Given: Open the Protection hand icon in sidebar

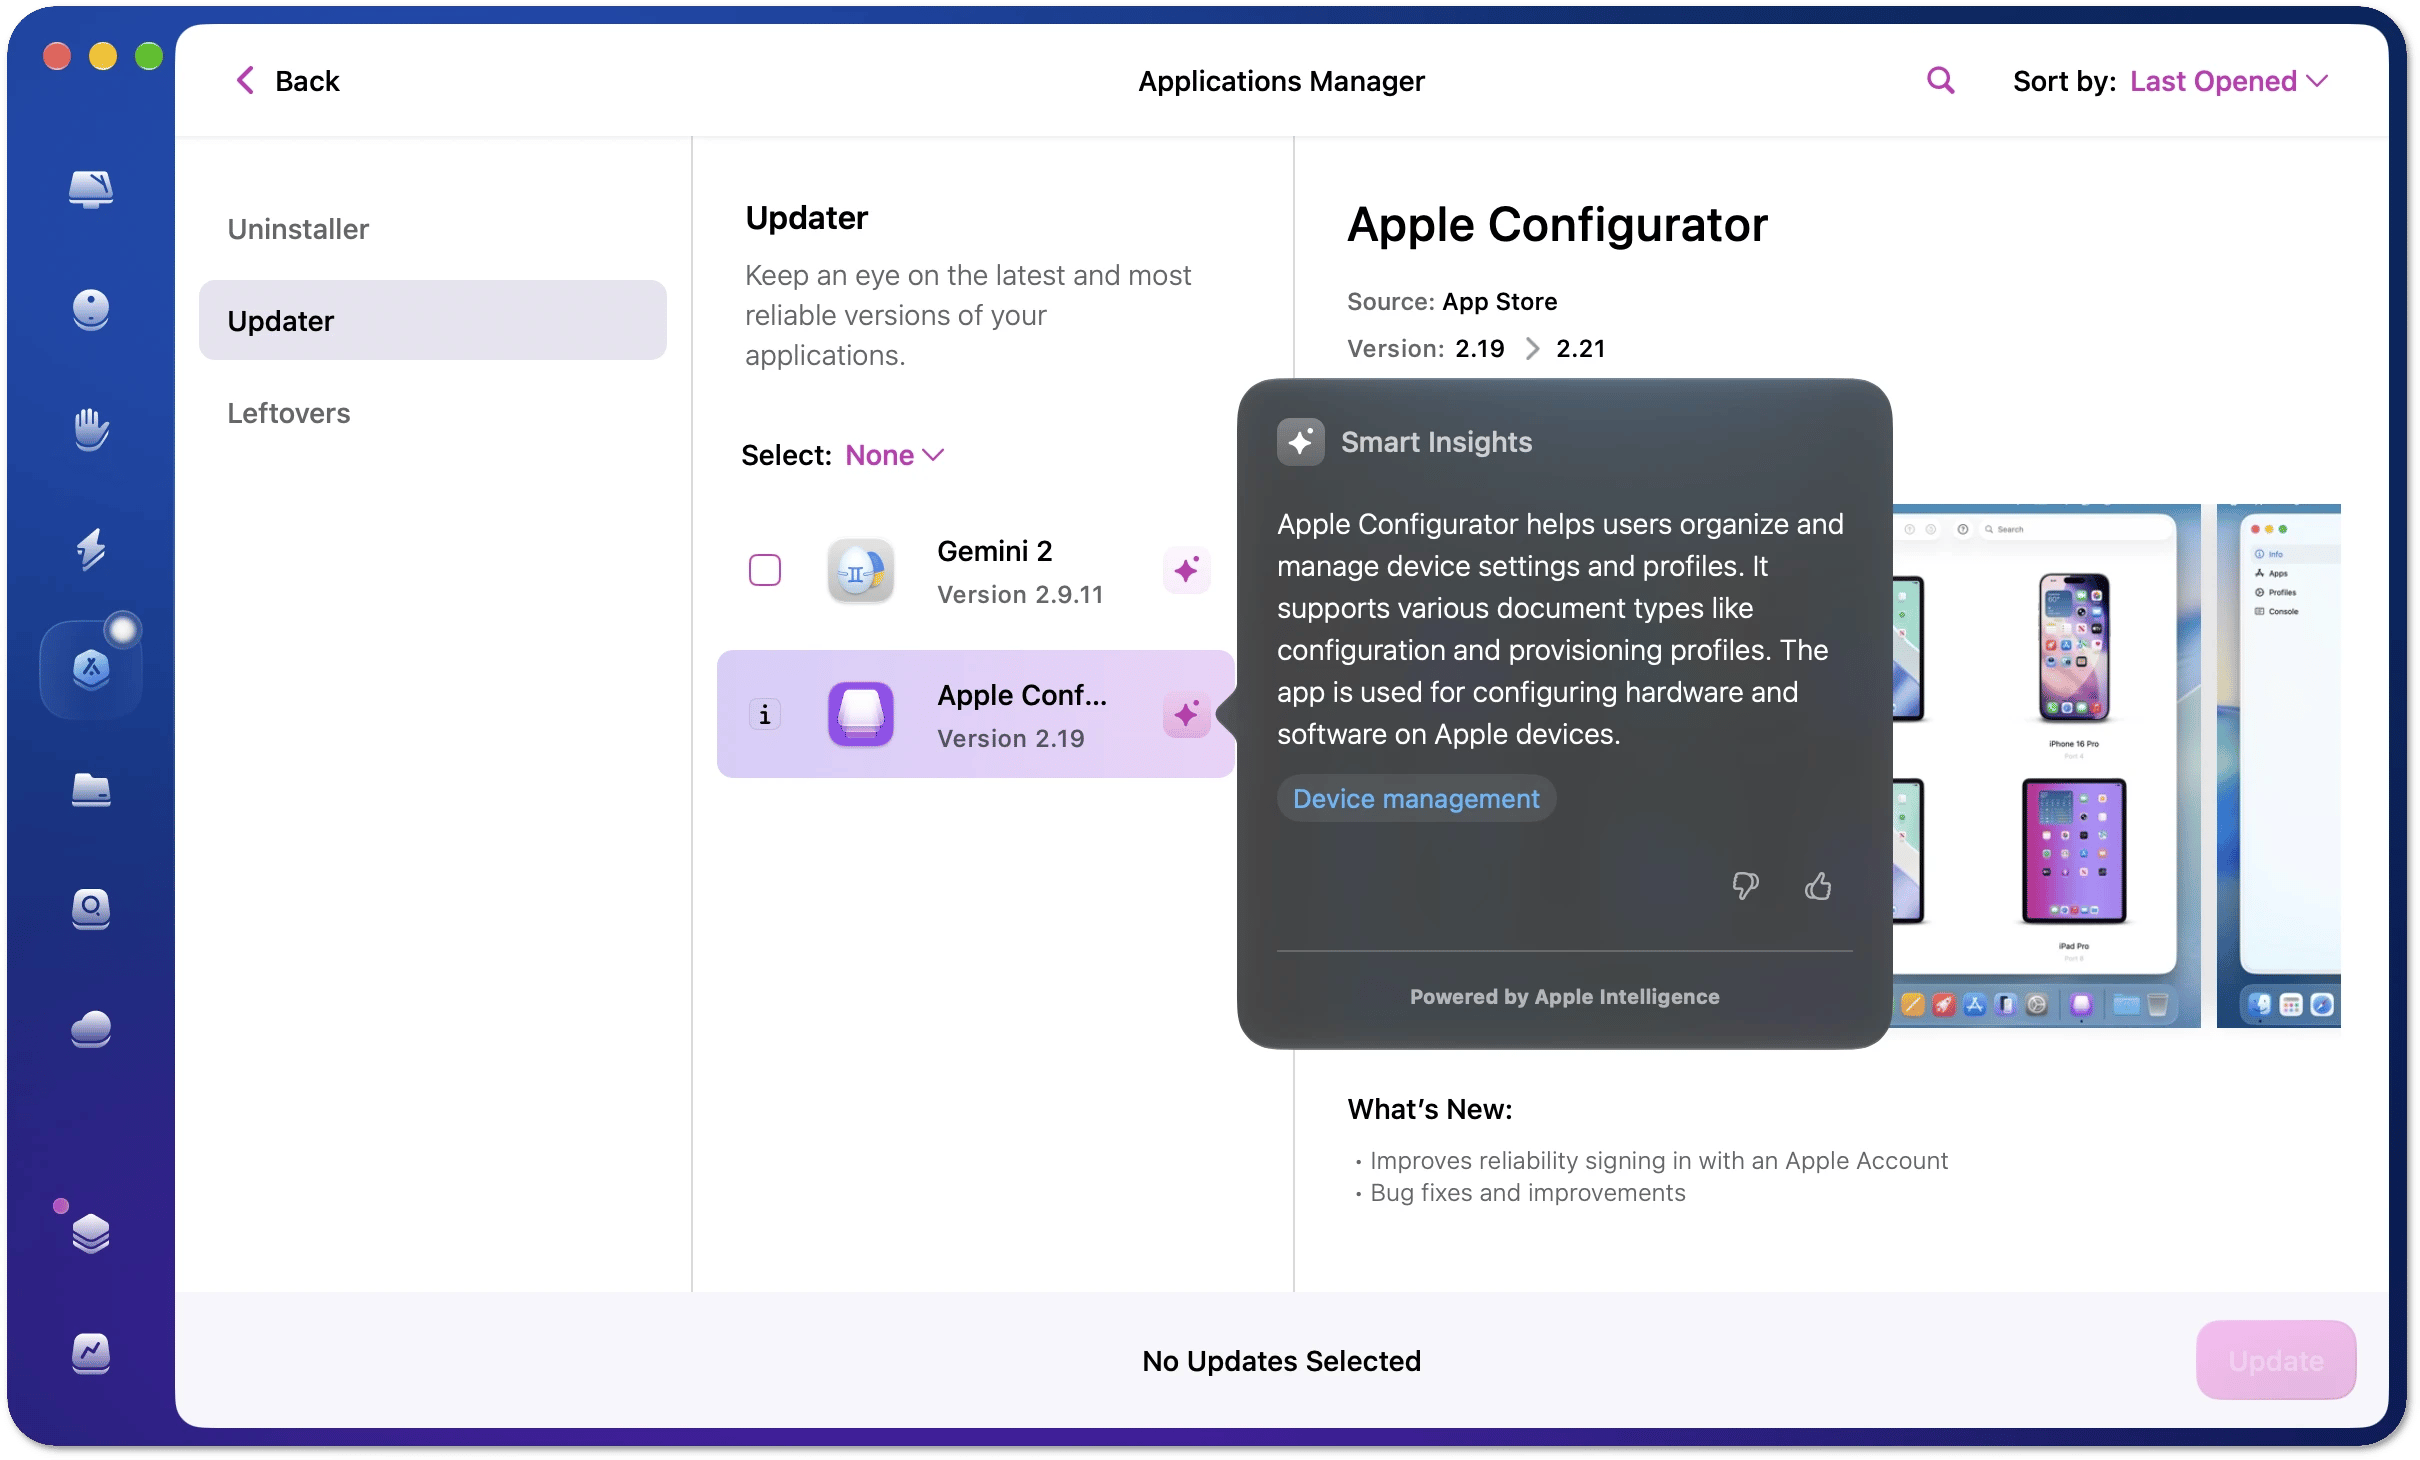Looking at the screenshot, I should [91, 429].
